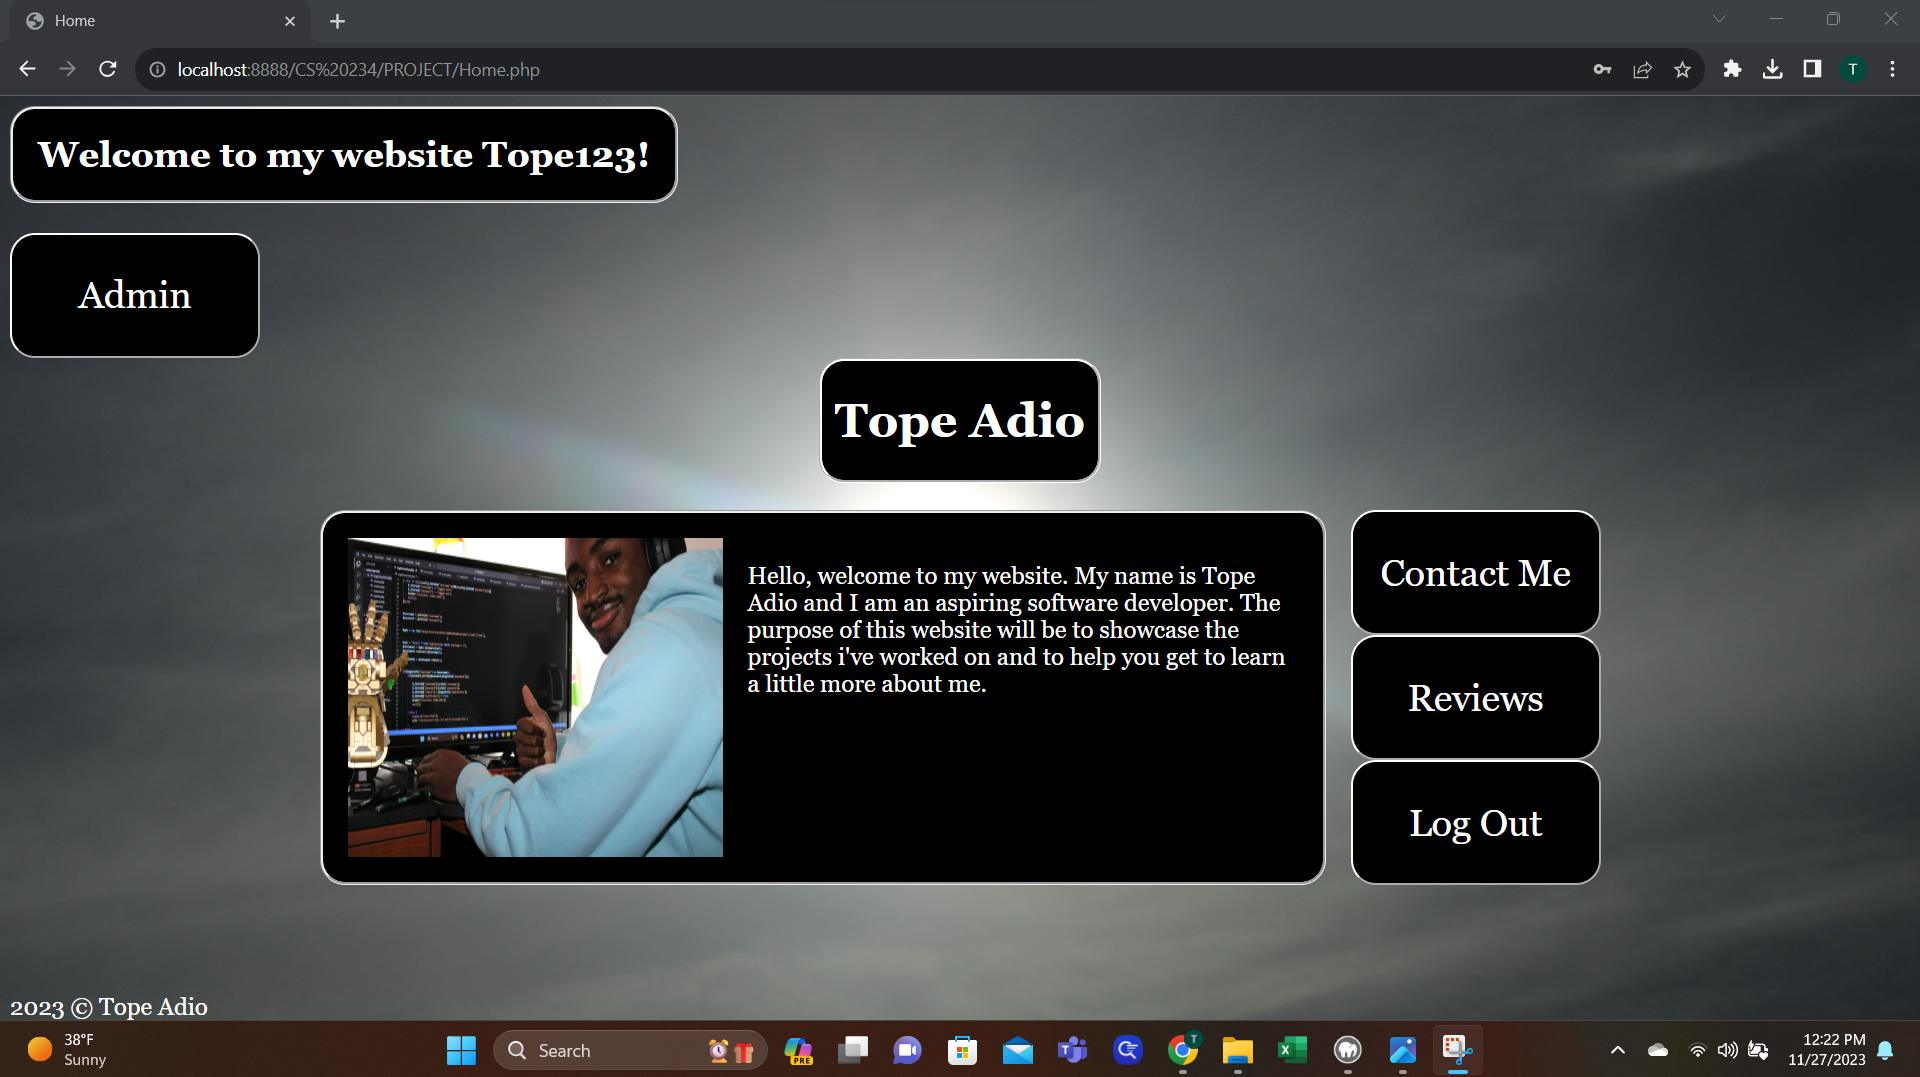Click the welcome Tope123 heading
1920x1077 pixels.
tap(344, 155)
